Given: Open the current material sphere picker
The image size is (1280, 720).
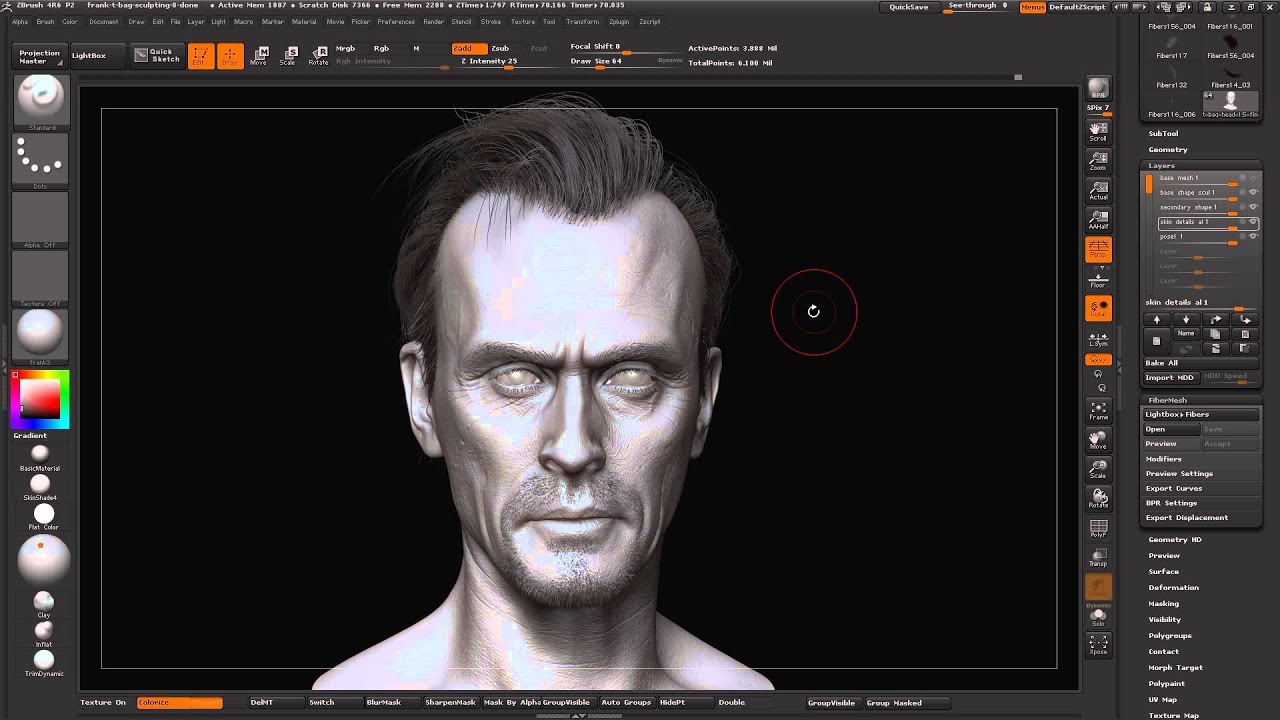Looking at the screenshot, I should point(41,337).
